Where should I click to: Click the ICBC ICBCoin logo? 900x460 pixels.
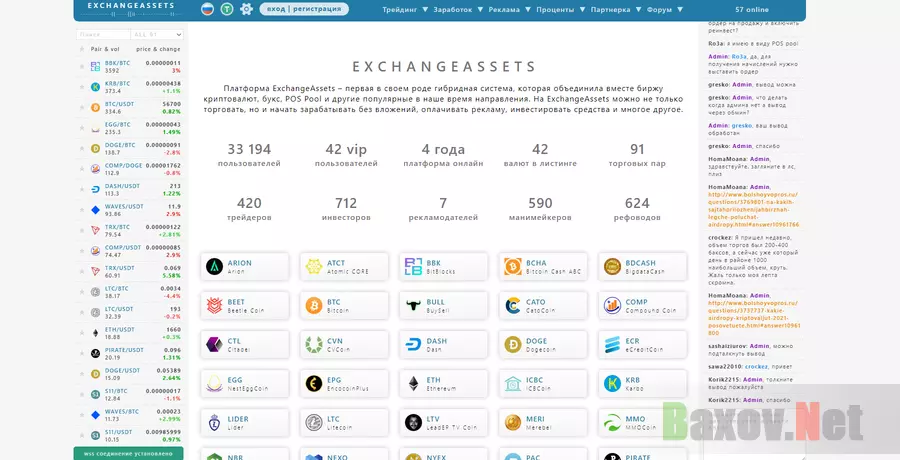pyautogui.click(x=513, y=384)
